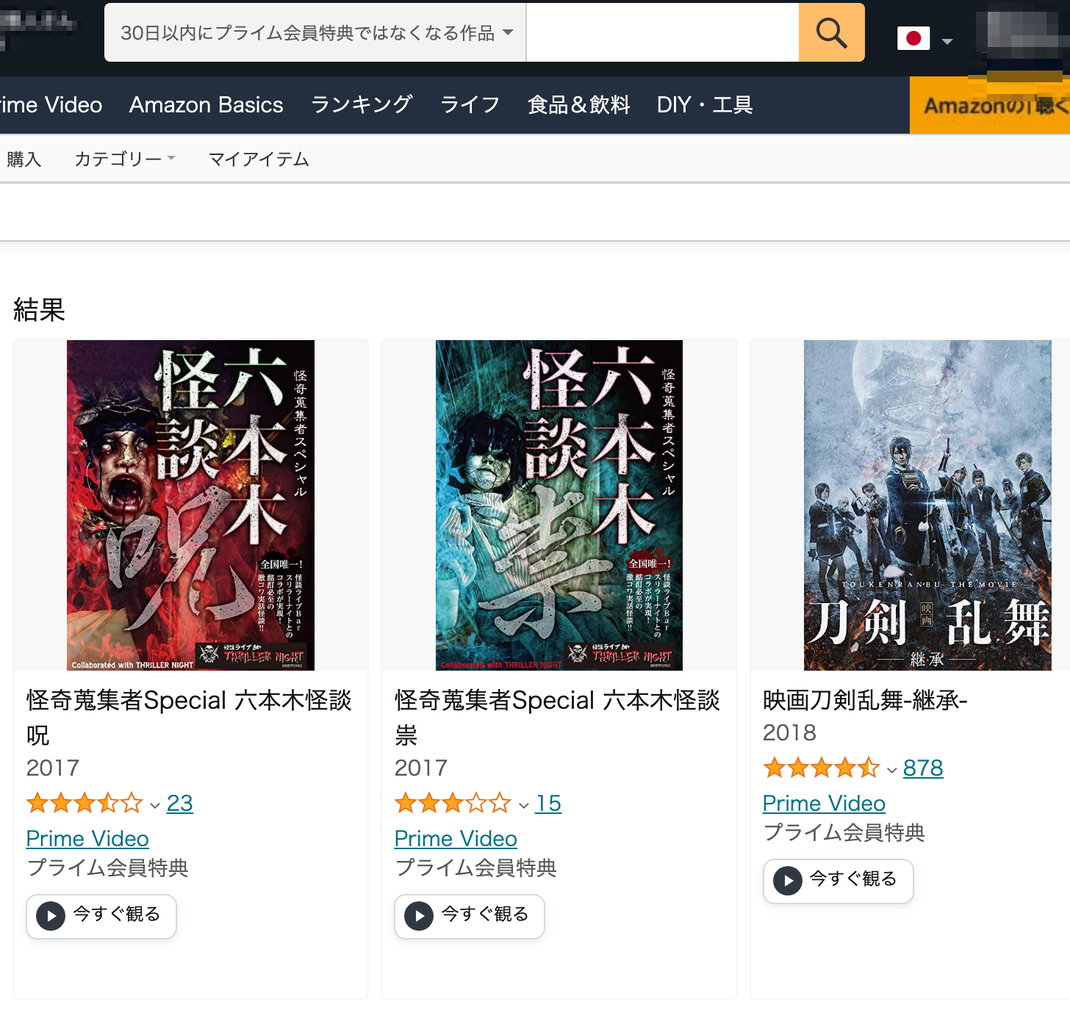Open title 怪奇蒐集者Special 六本木怪談 祟
Viewport: 1070px width, 1024px height.
pos(558,717)
